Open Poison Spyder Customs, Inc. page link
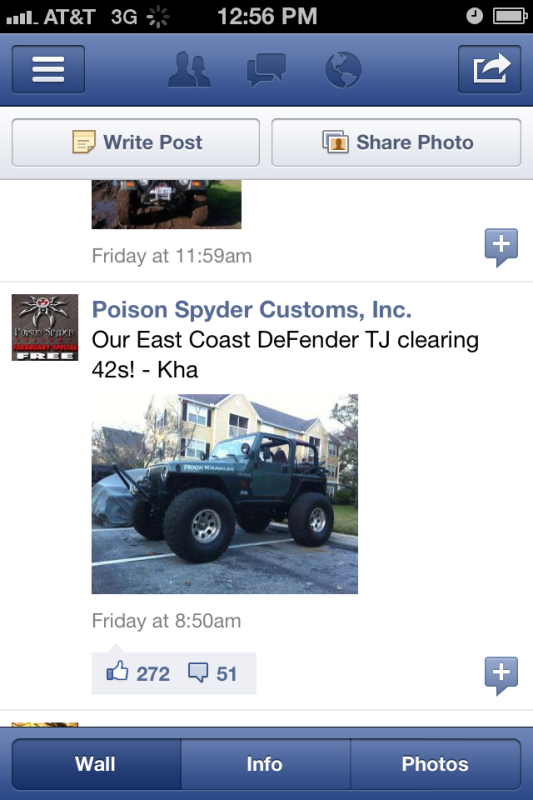 click(x=251, y=310)
